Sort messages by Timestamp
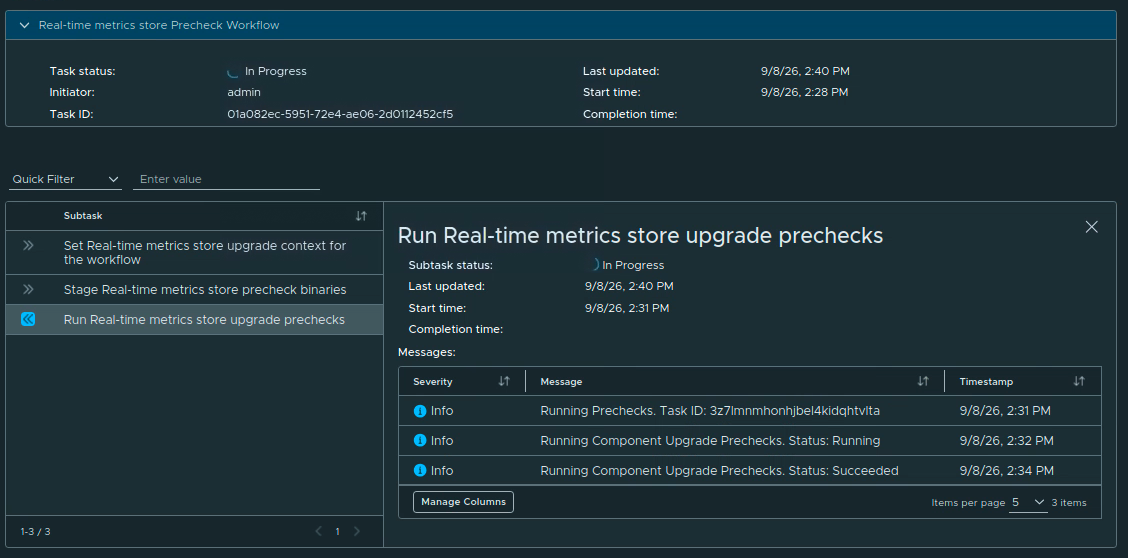This screenshot has width=1128, height=558. pyautogui.click(x=1079, y=381)
